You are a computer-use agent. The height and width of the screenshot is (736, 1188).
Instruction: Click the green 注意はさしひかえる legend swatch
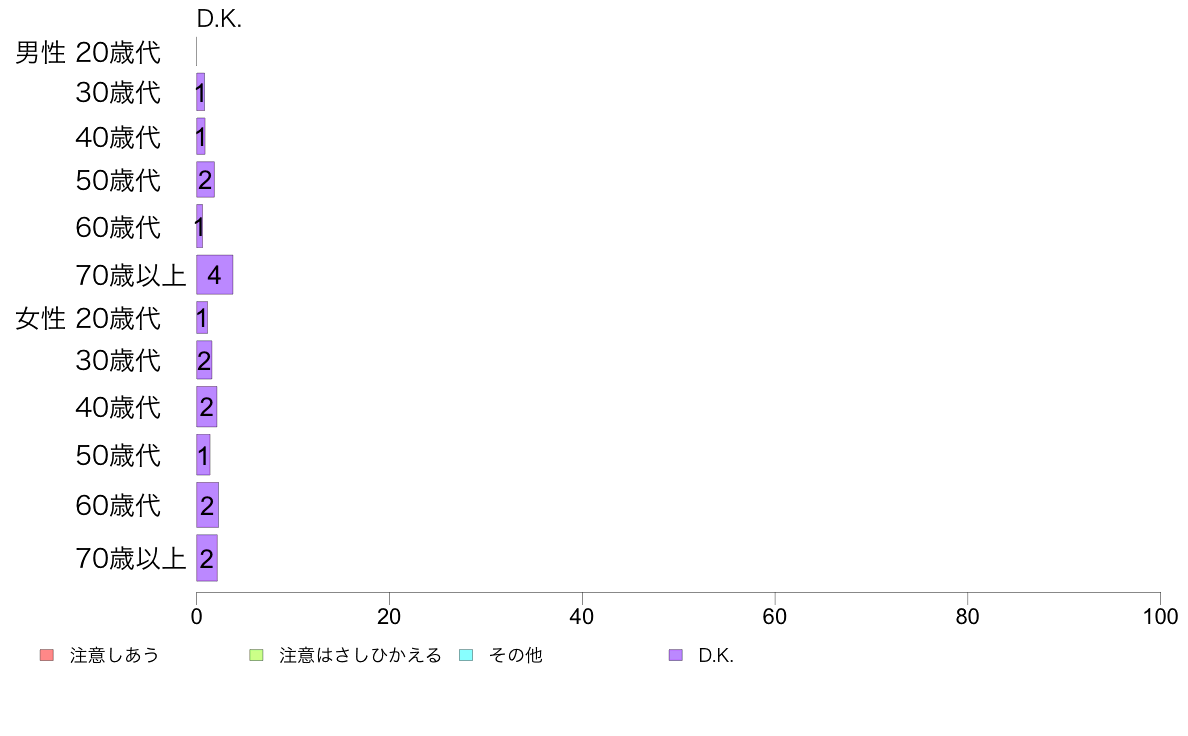point(256,655)
